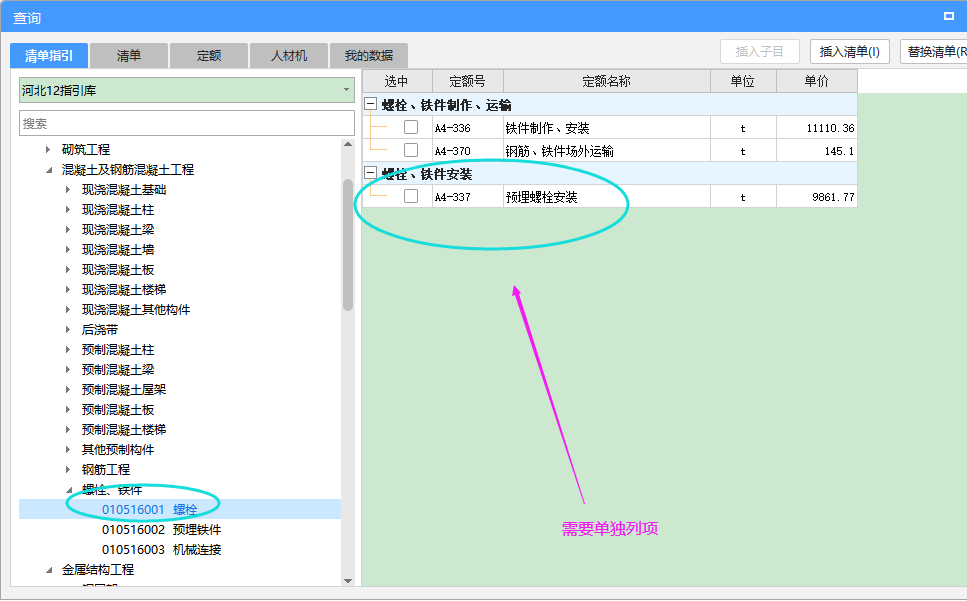Click the 钢筋、铁件场外运输 name cell
Viewport: 967px width, 601px height.
607,150
